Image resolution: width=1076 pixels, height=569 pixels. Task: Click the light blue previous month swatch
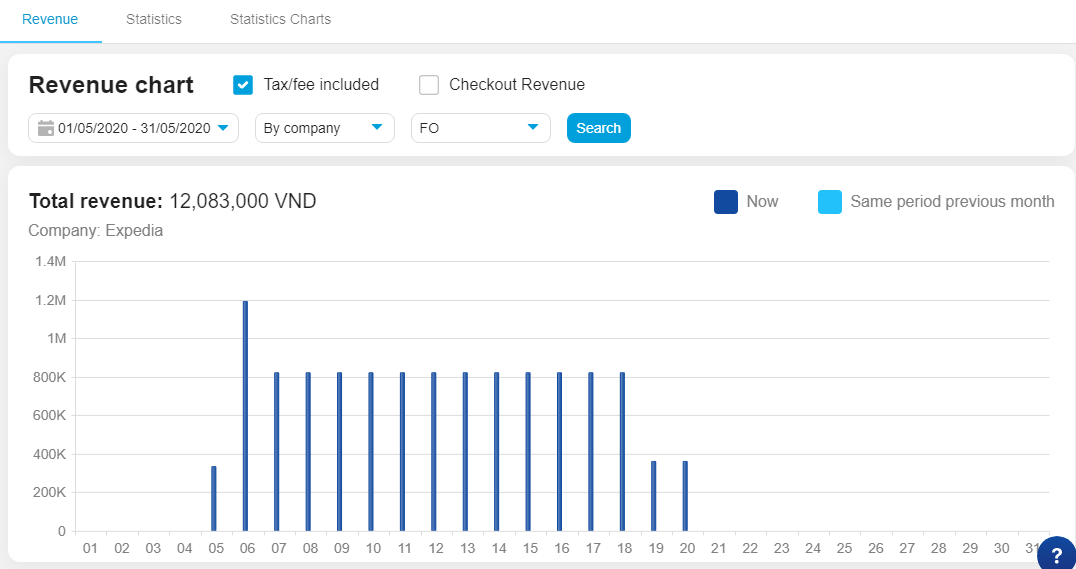tap(830, 202)
